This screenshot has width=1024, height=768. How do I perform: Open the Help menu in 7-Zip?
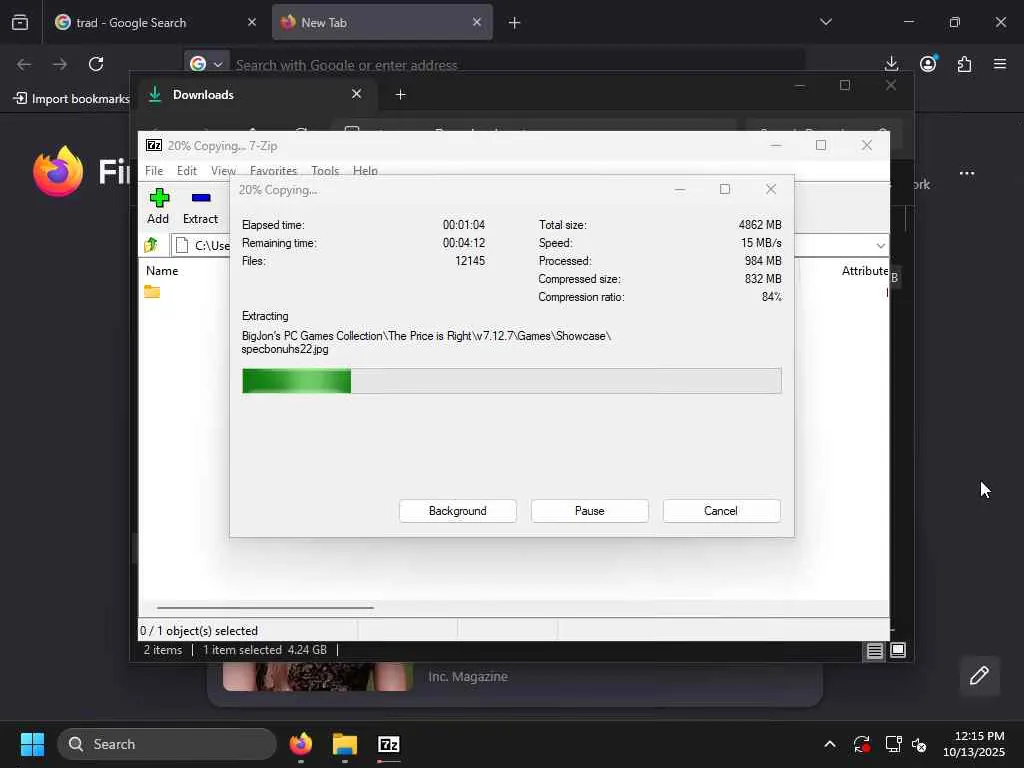365,170
